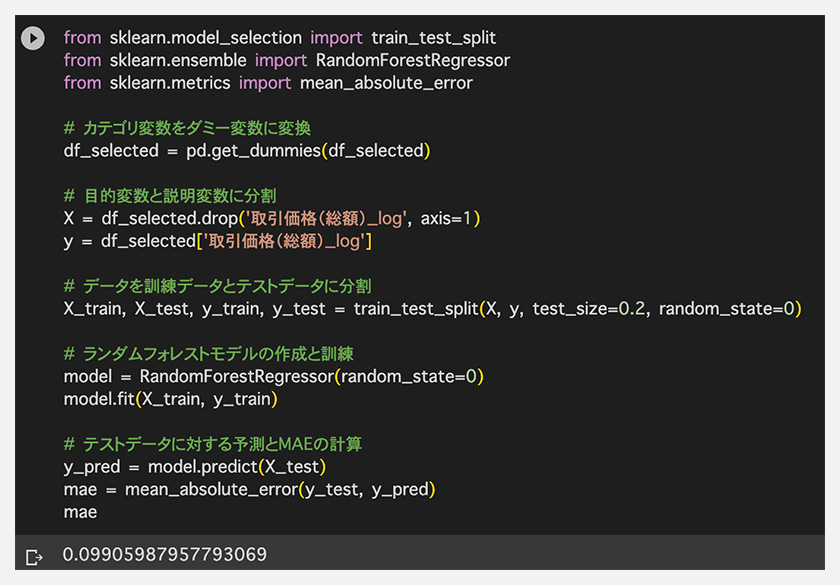The height and width of the screenshot is (585, 840).
Task: Click the y_pred = model.predict(X_test) line
Action: (x=194, y=467)
